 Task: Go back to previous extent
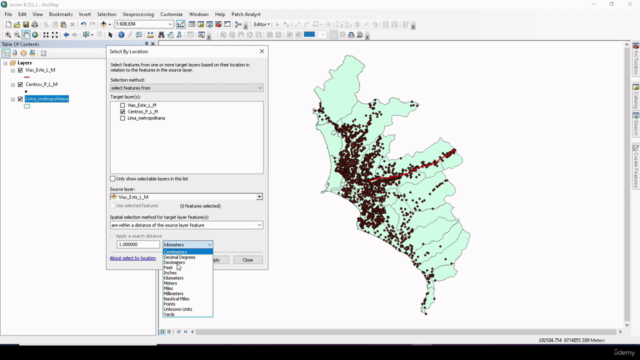66,35
